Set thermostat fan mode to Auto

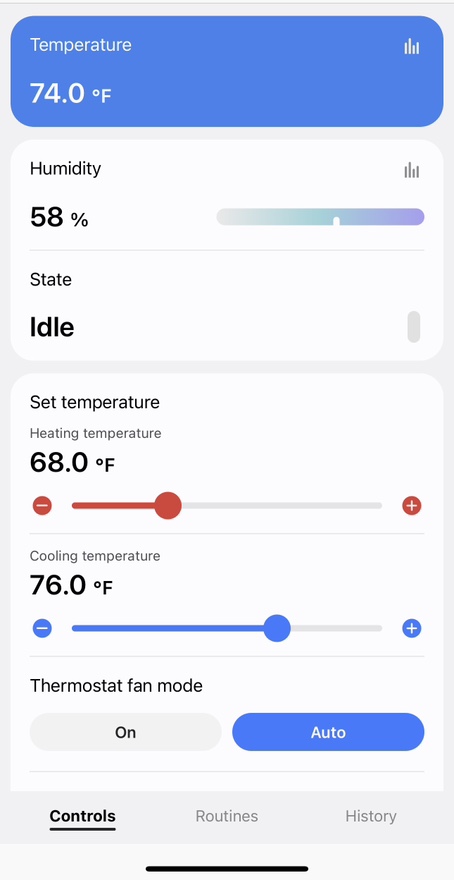click(x=328, y=732)
